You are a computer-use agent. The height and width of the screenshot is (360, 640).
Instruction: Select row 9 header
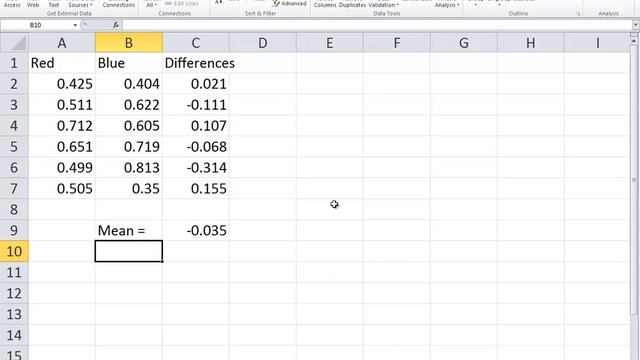pos(14,230)
